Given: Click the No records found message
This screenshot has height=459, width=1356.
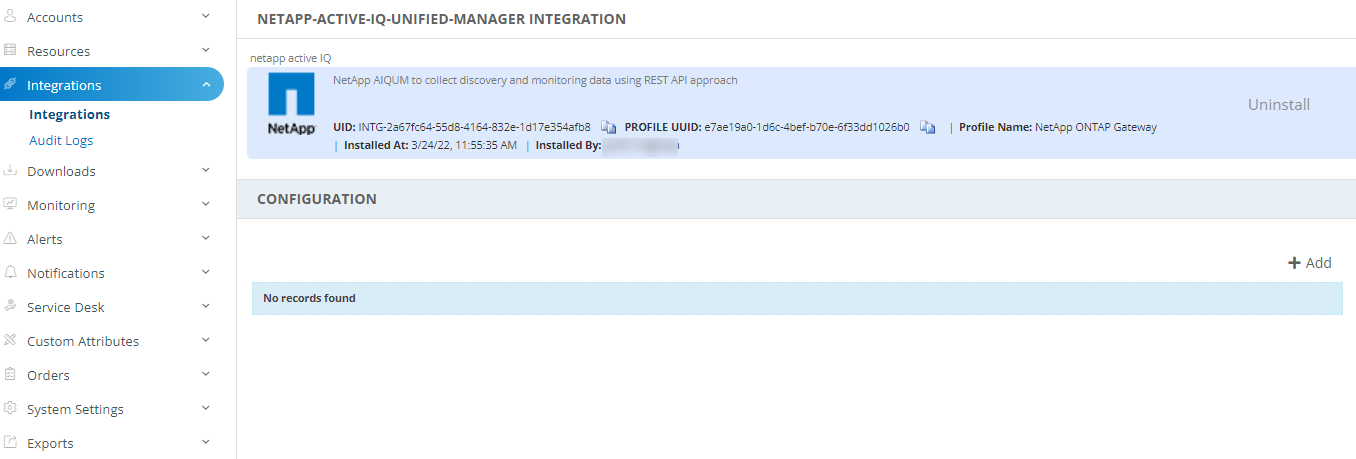Looking at the screenshot, I should (309, 298).
